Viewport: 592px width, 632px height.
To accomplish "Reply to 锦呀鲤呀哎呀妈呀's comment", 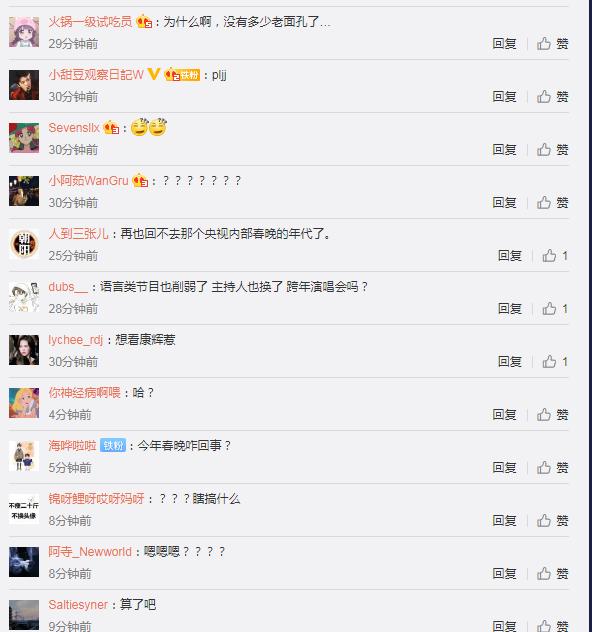I will (504, 521).
